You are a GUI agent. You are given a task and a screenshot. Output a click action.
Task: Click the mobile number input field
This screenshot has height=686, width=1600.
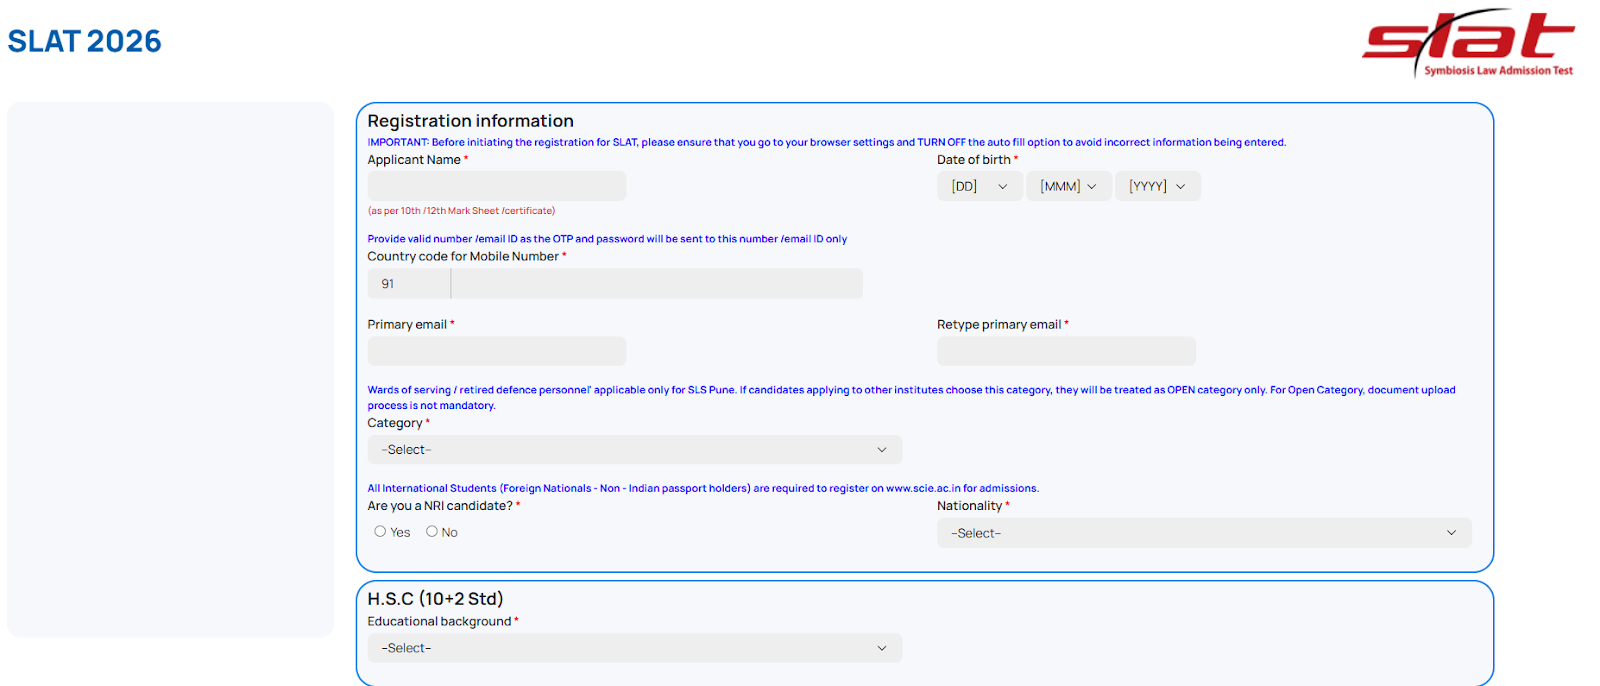click(x=657, y=284)
